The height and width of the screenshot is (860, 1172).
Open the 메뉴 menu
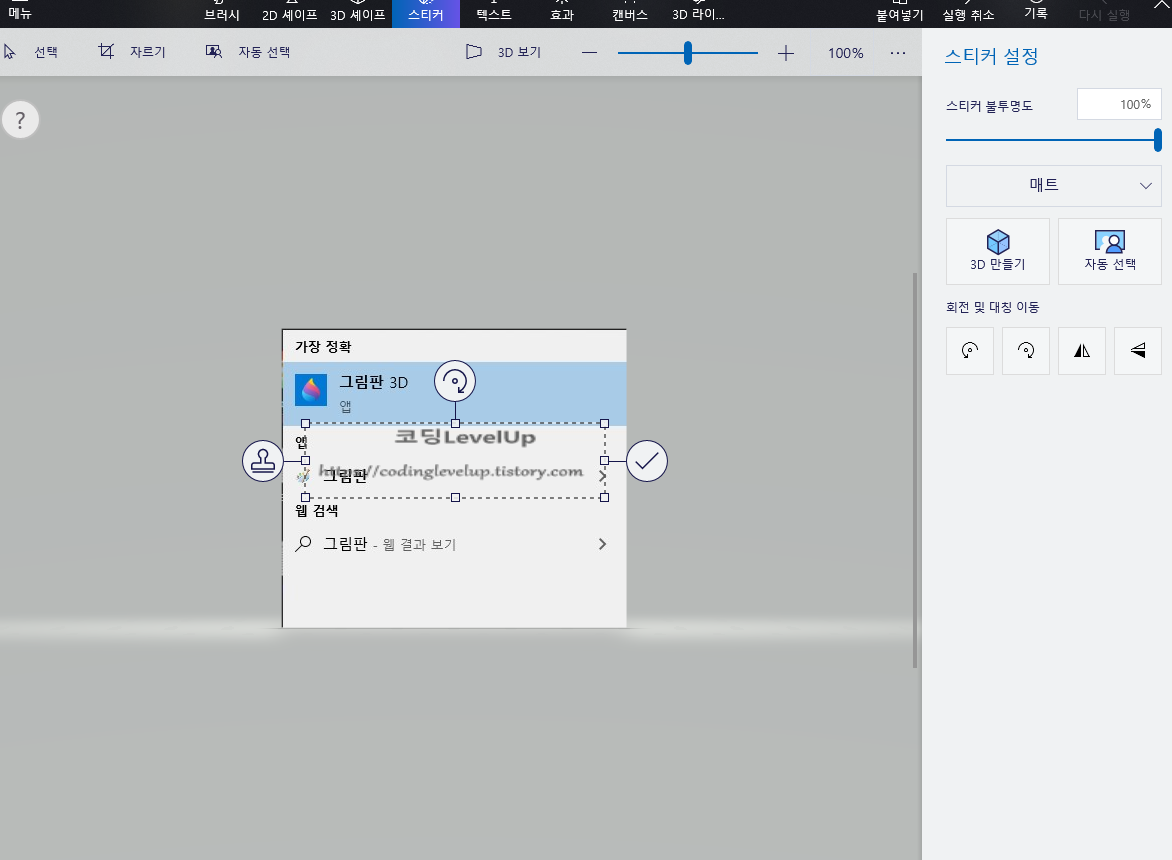point(20,12)
